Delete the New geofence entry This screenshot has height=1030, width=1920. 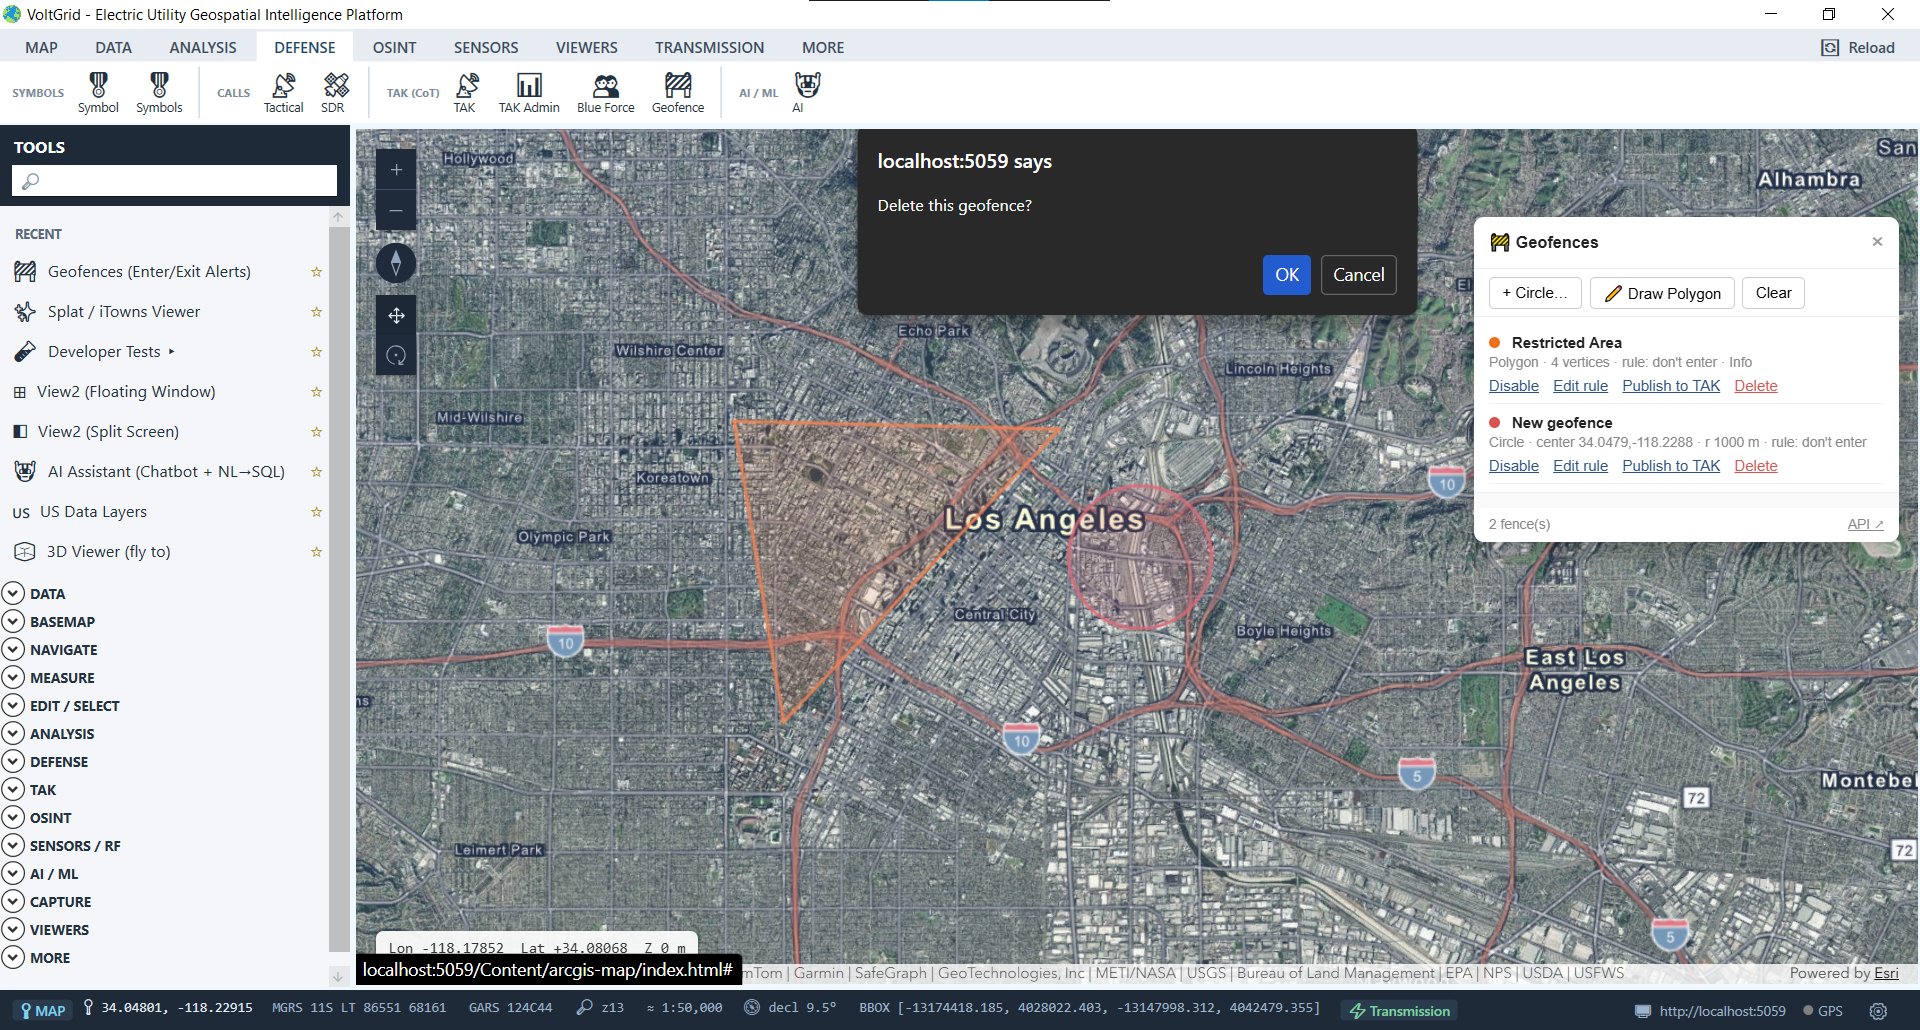[1755, 466]
